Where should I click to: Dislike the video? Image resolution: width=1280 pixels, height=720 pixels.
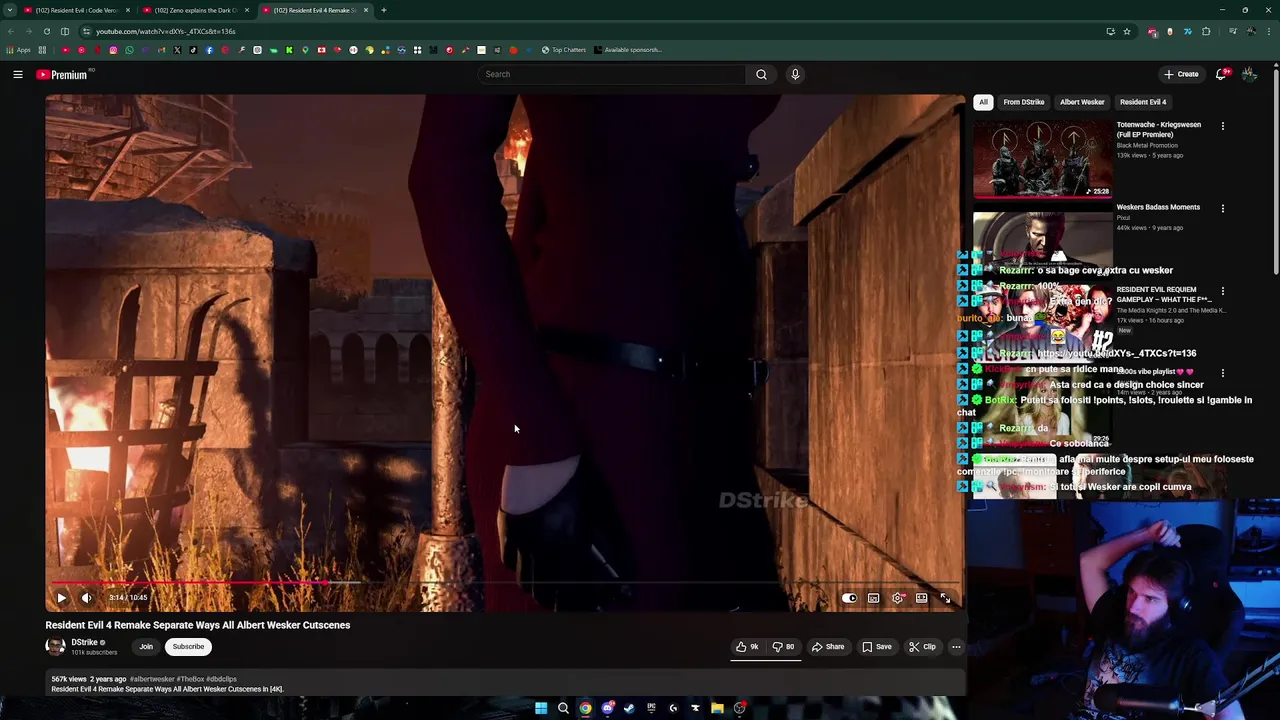tap(783, 647)
